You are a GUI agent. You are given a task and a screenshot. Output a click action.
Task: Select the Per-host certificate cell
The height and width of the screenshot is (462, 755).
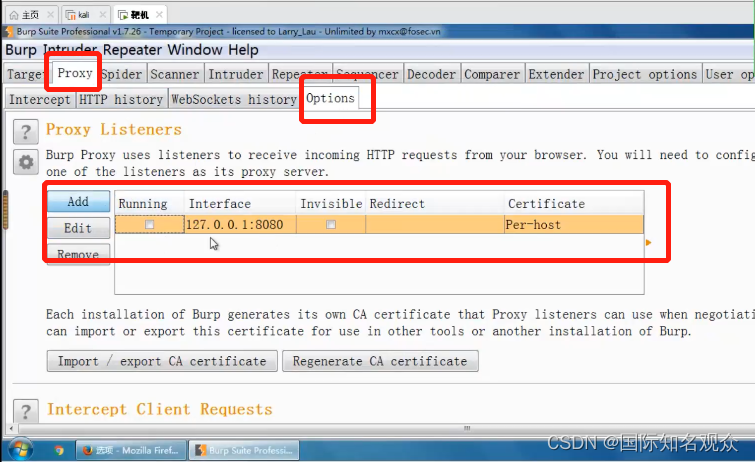574,224
